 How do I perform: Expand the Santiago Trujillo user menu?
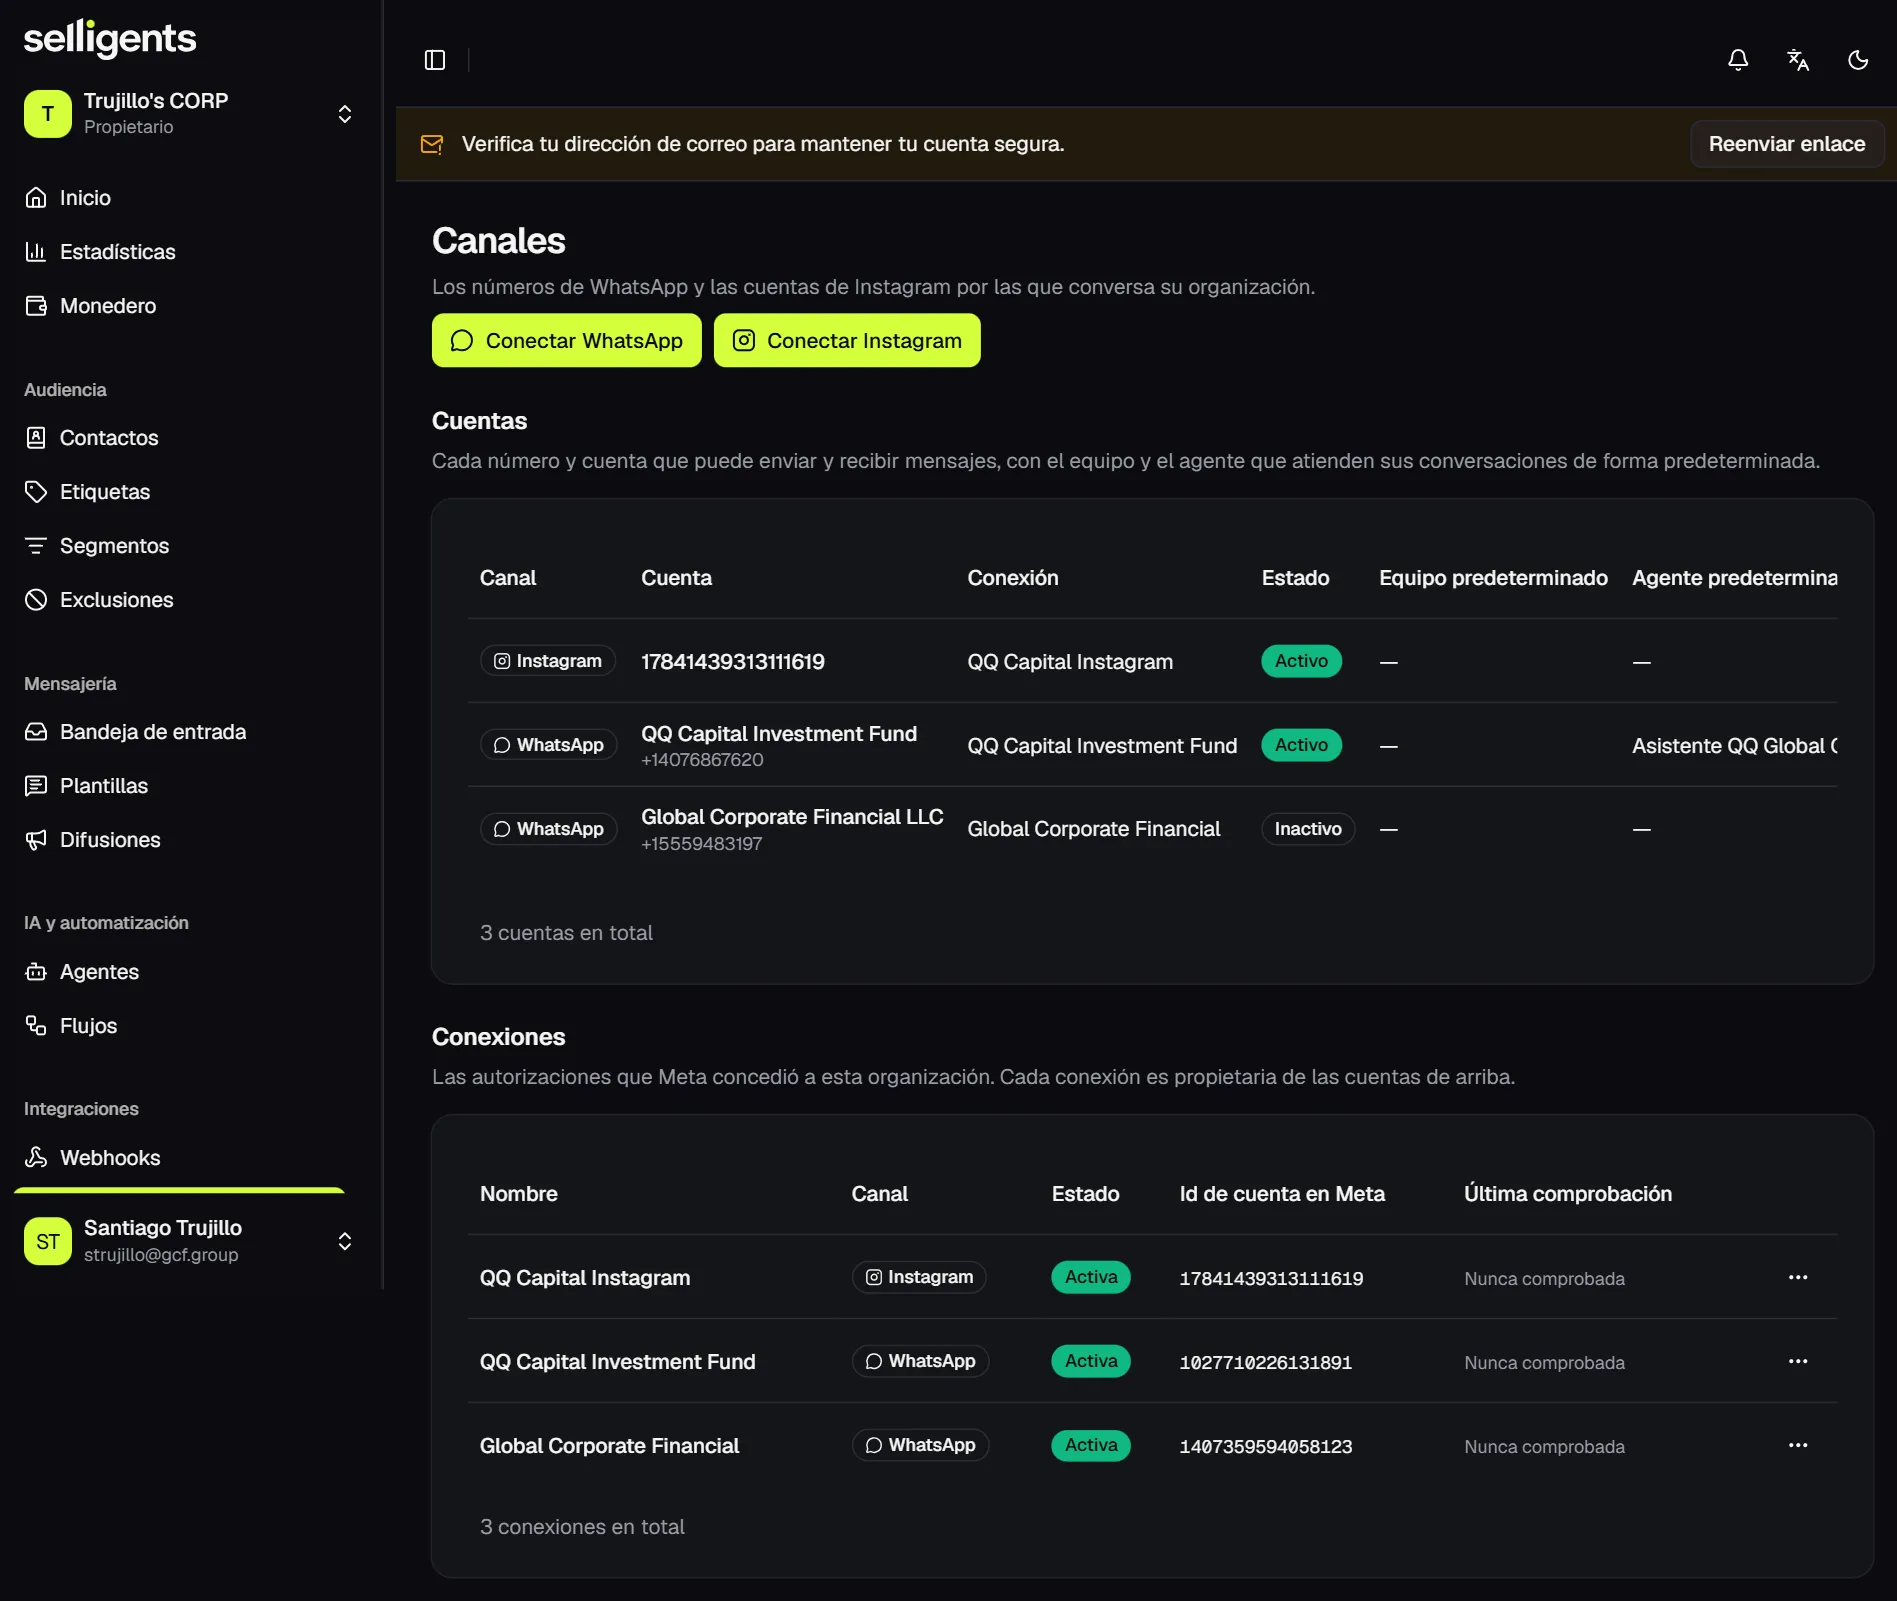coord(190,1241)
